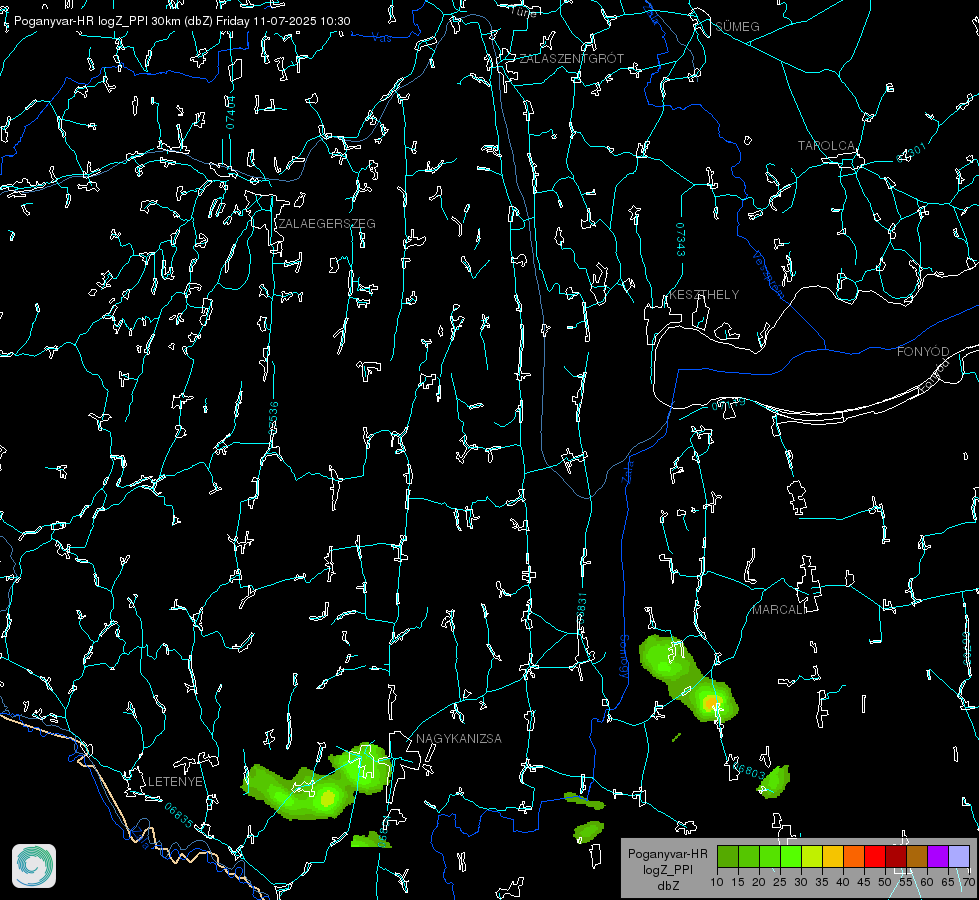Select the 20-25 dBZ green legend swatch
979x900 pixels.
point(770,856)
